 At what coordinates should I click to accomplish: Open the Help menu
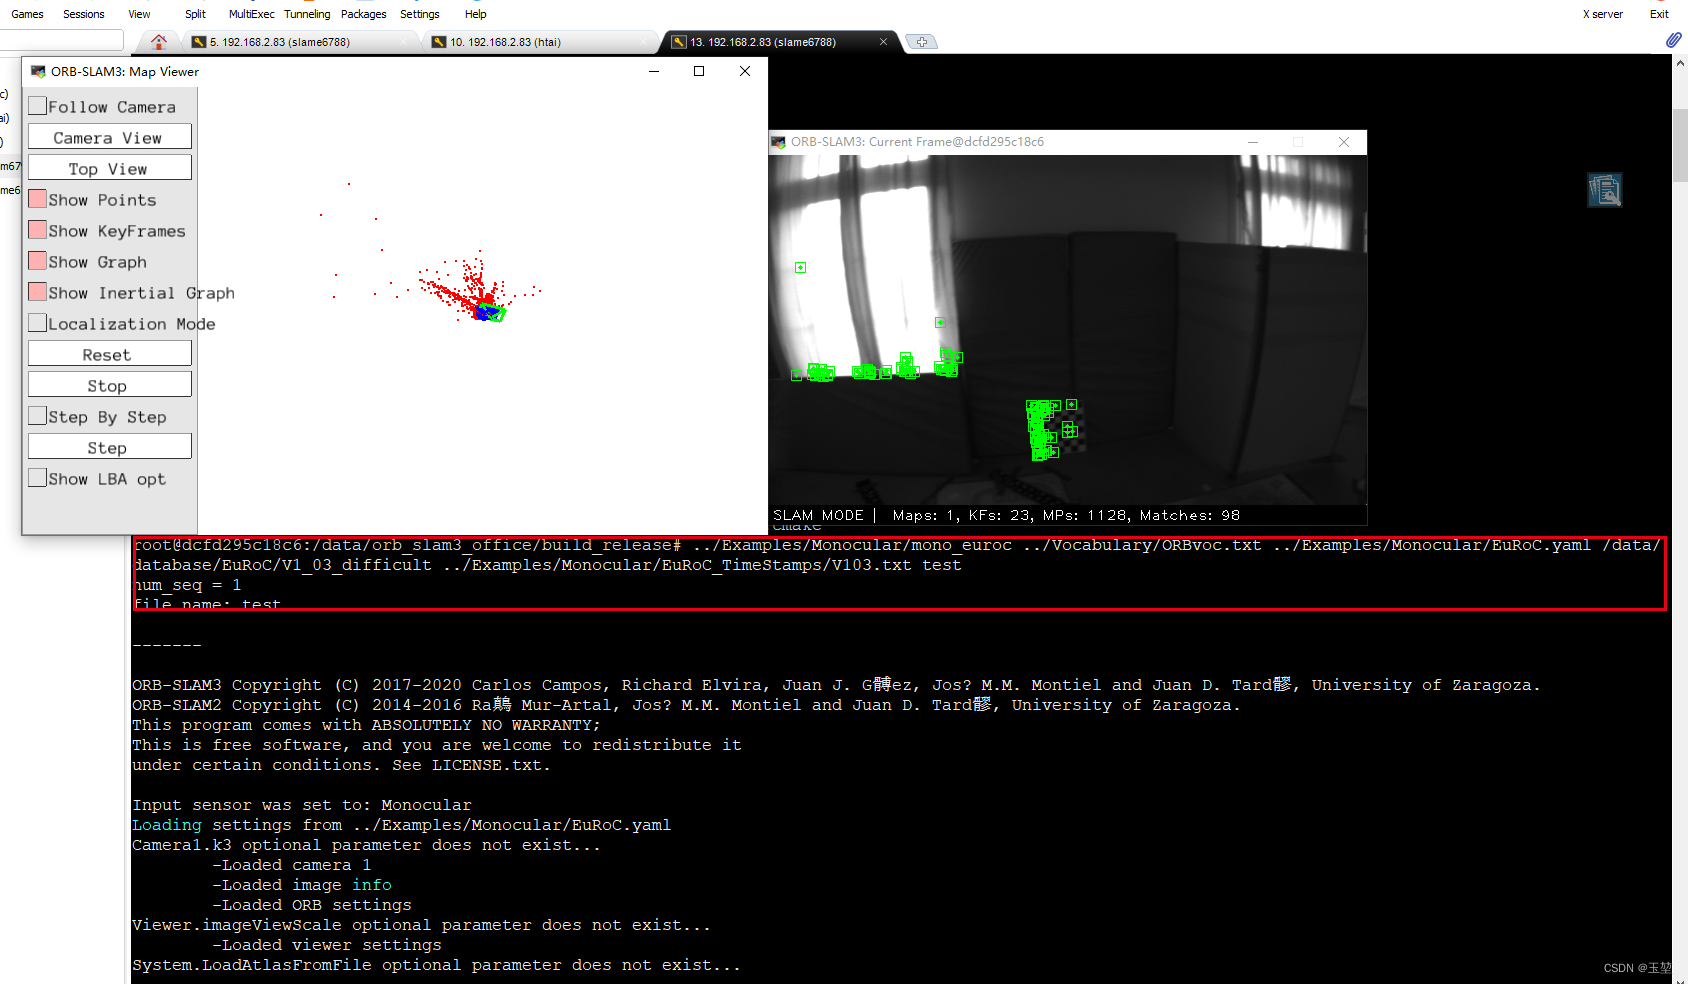click(476, 14)
